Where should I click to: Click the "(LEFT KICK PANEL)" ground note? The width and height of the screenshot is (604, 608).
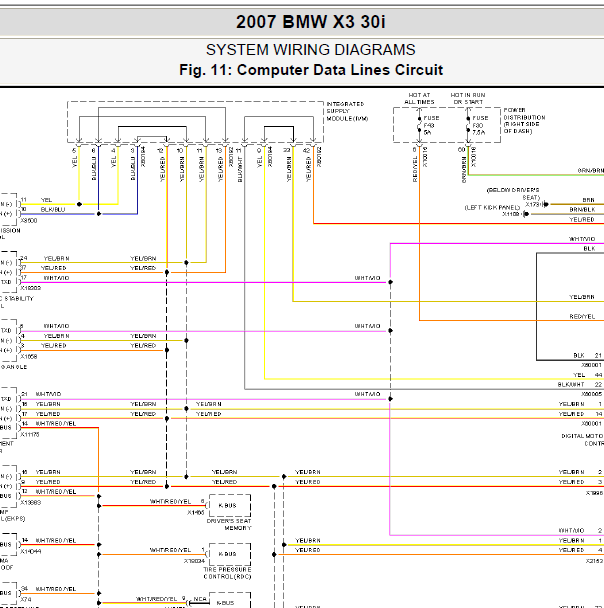(492, 207)
